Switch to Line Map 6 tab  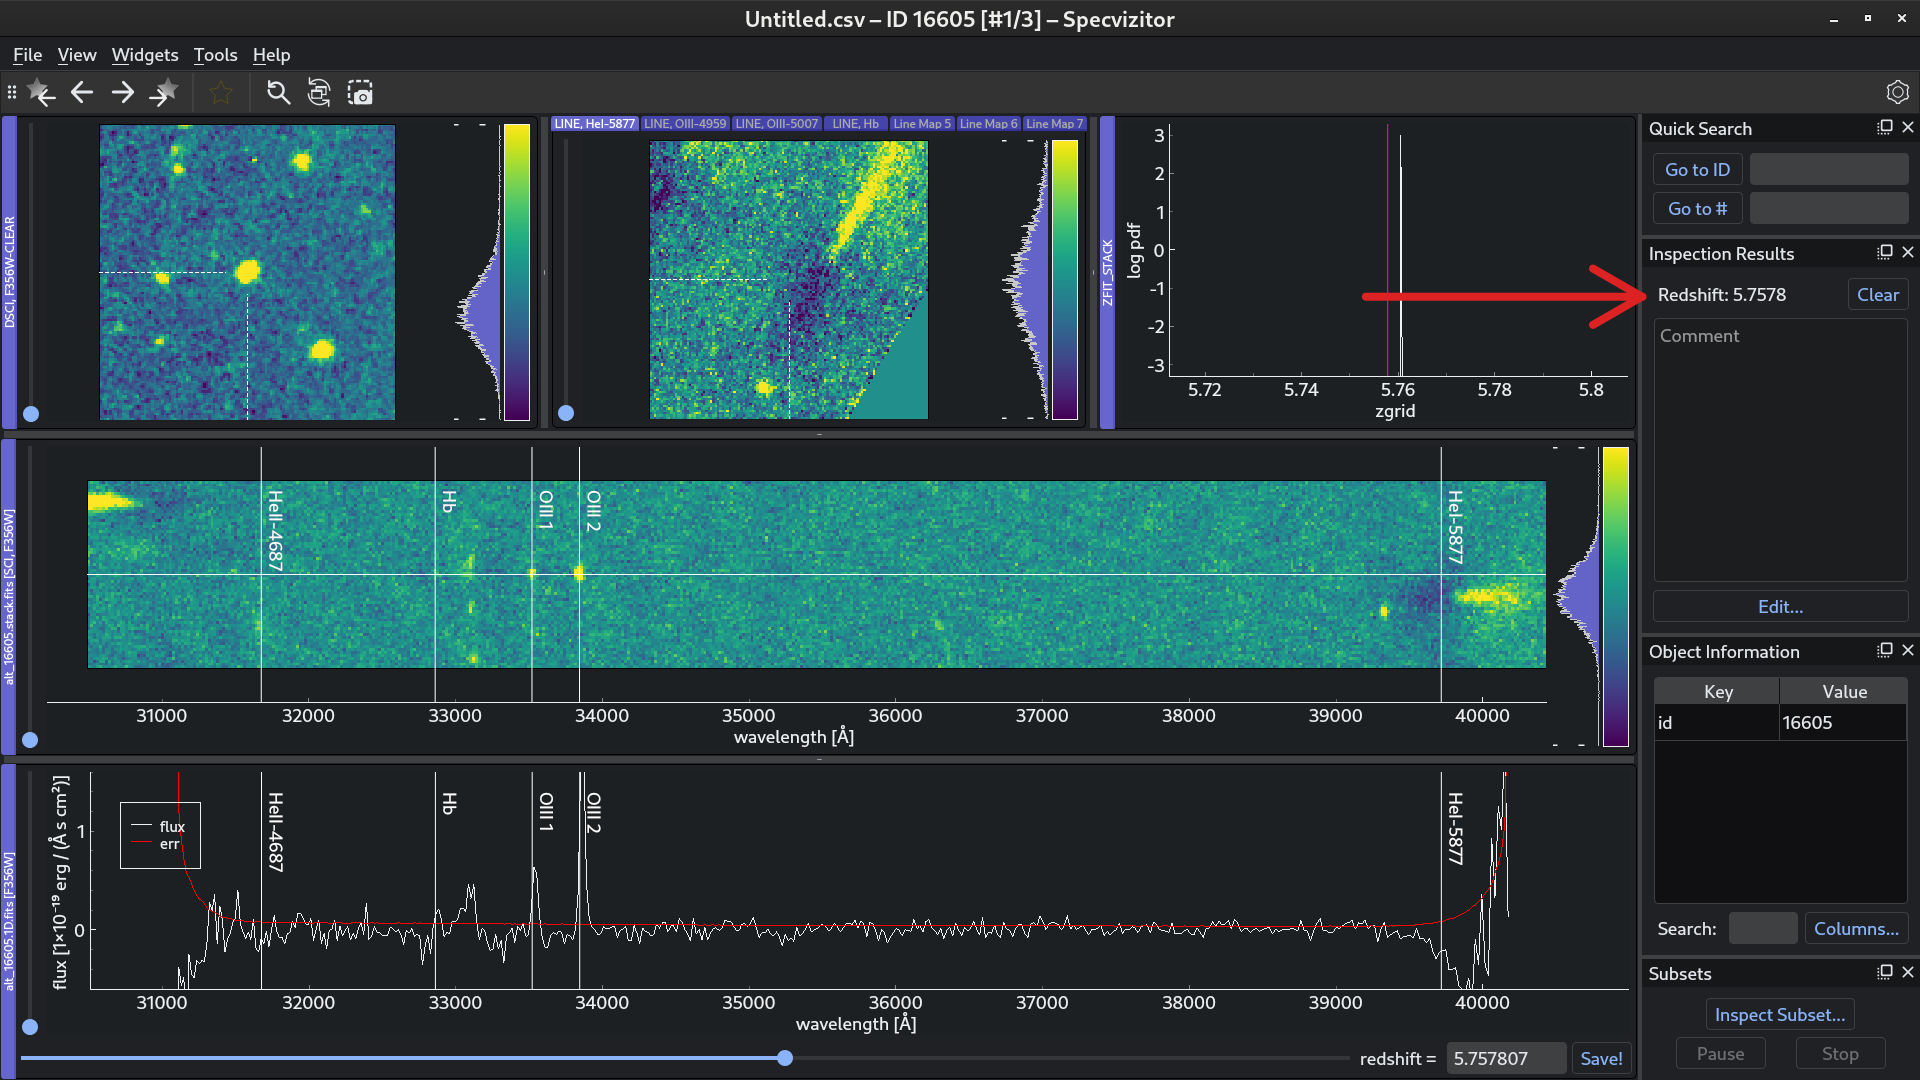pyautogui.click(x=988, y=124)
